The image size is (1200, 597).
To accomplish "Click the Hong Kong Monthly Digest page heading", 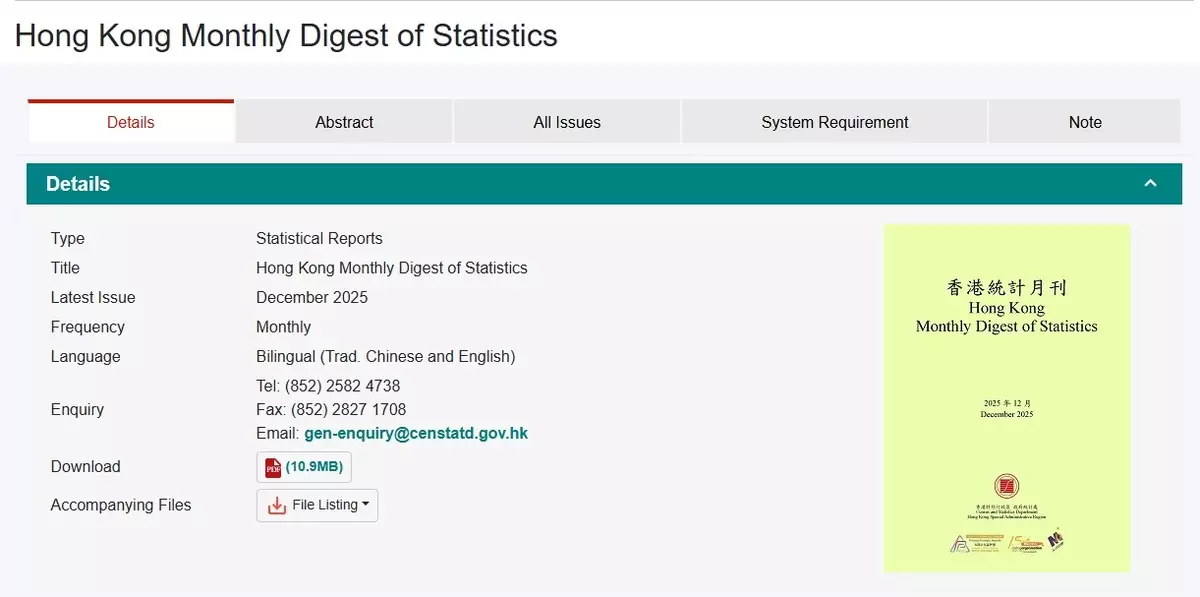I will [x=286, y=36].
